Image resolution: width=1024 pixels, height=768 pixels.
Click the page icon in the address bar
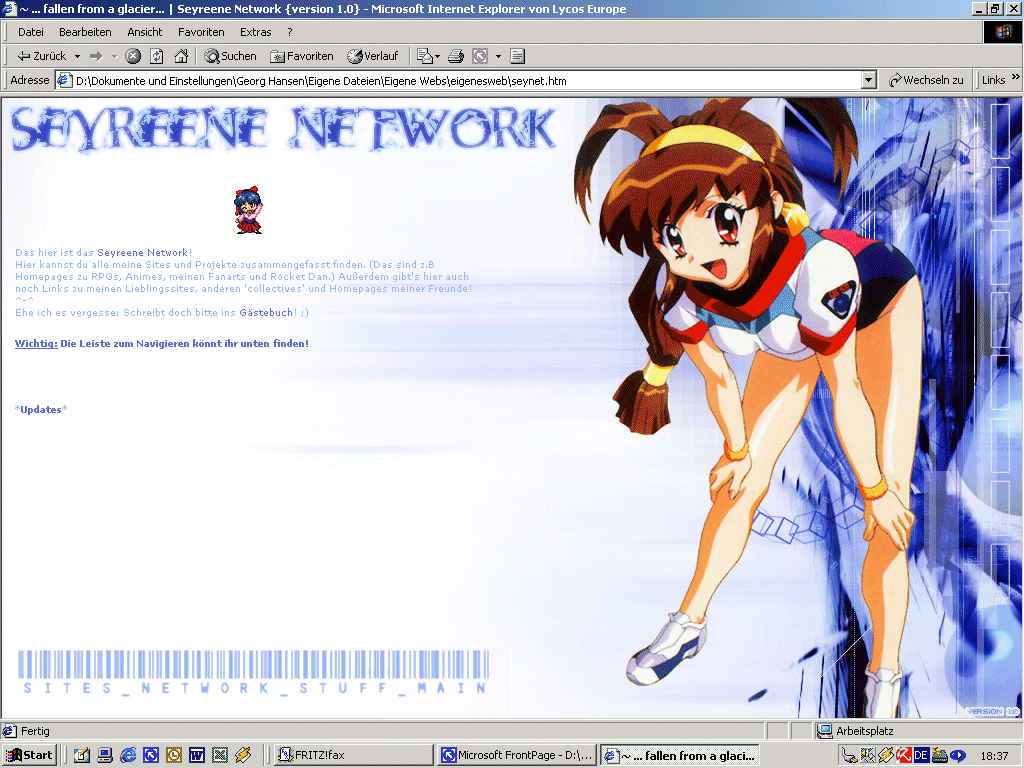(64, 80)
